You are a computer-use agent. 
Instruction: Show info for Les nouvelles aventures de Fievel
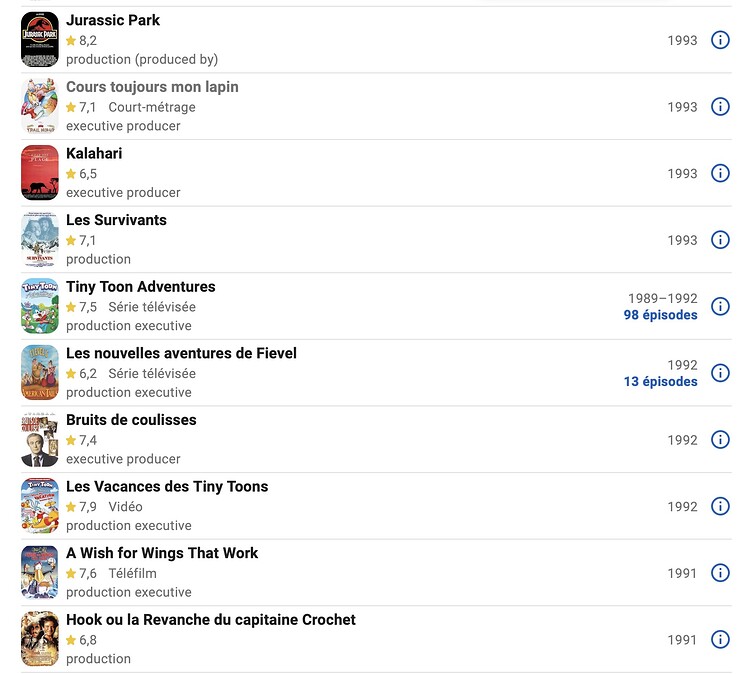tap(720, 373)
